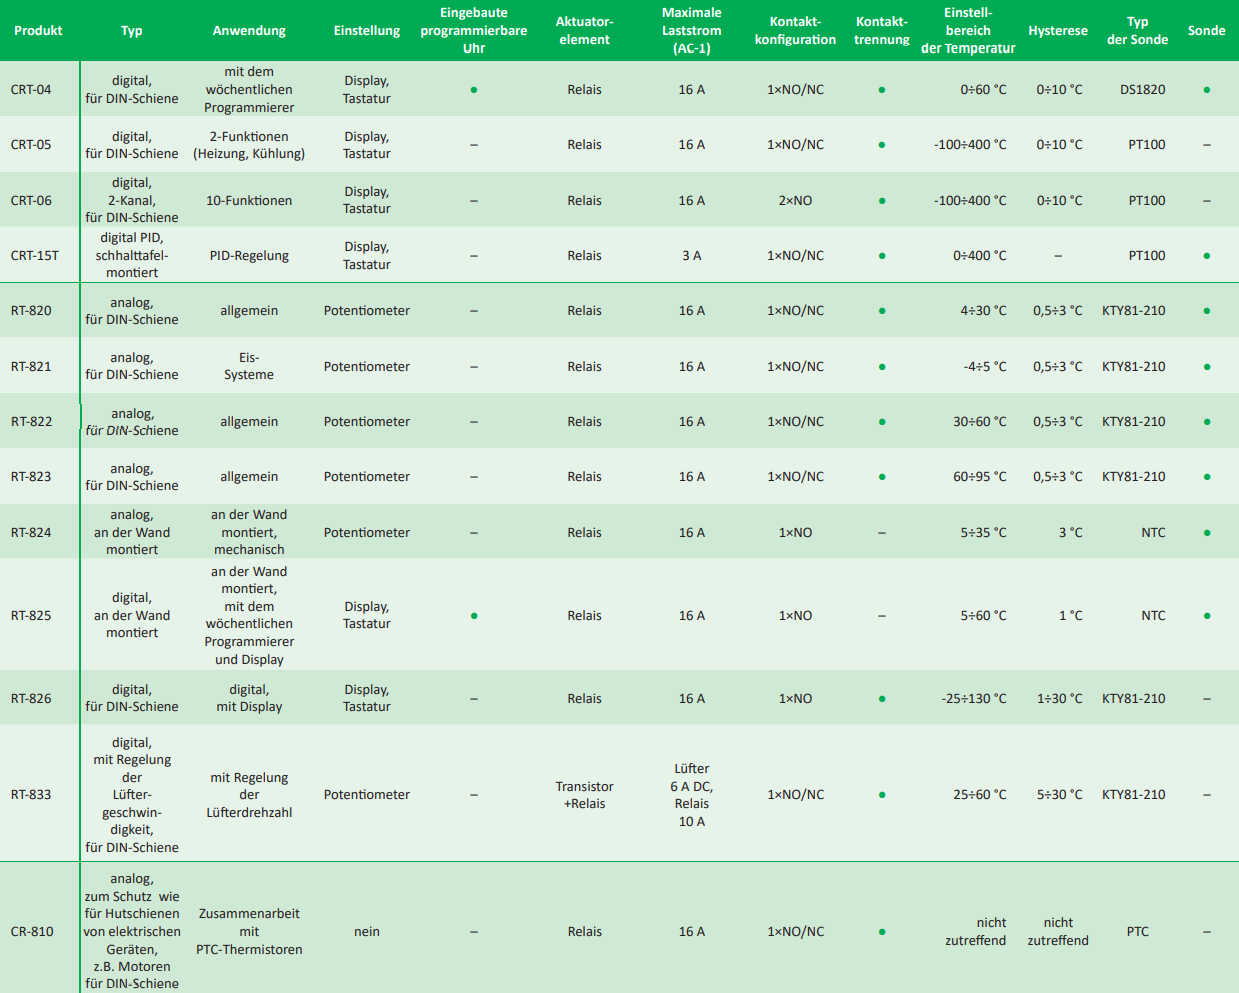
Task: Click the 2×NO contact configuration cell
Action: click(795, 201)
